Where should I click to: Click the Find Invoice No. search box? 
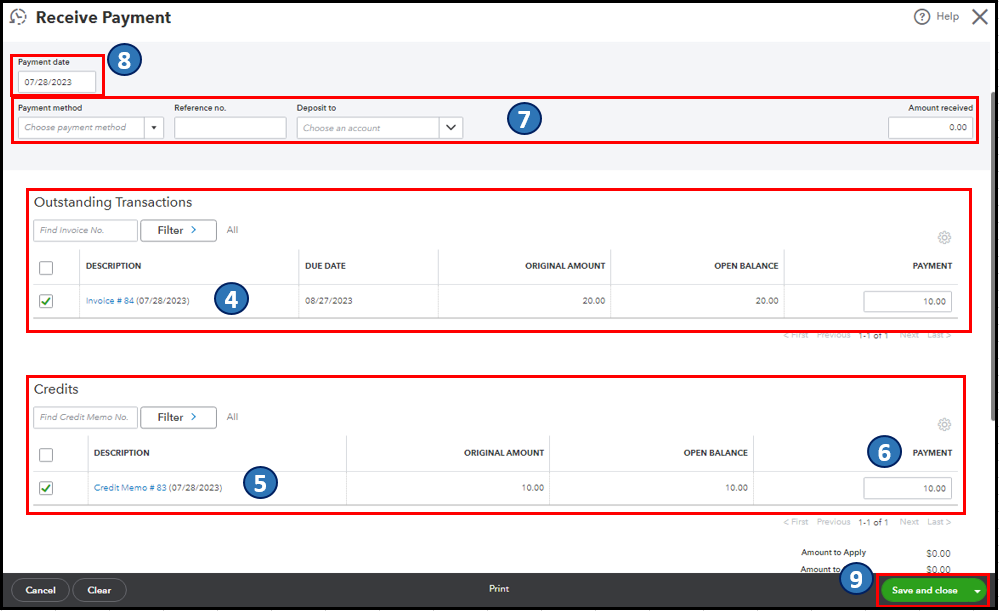(x=85, y=230)
